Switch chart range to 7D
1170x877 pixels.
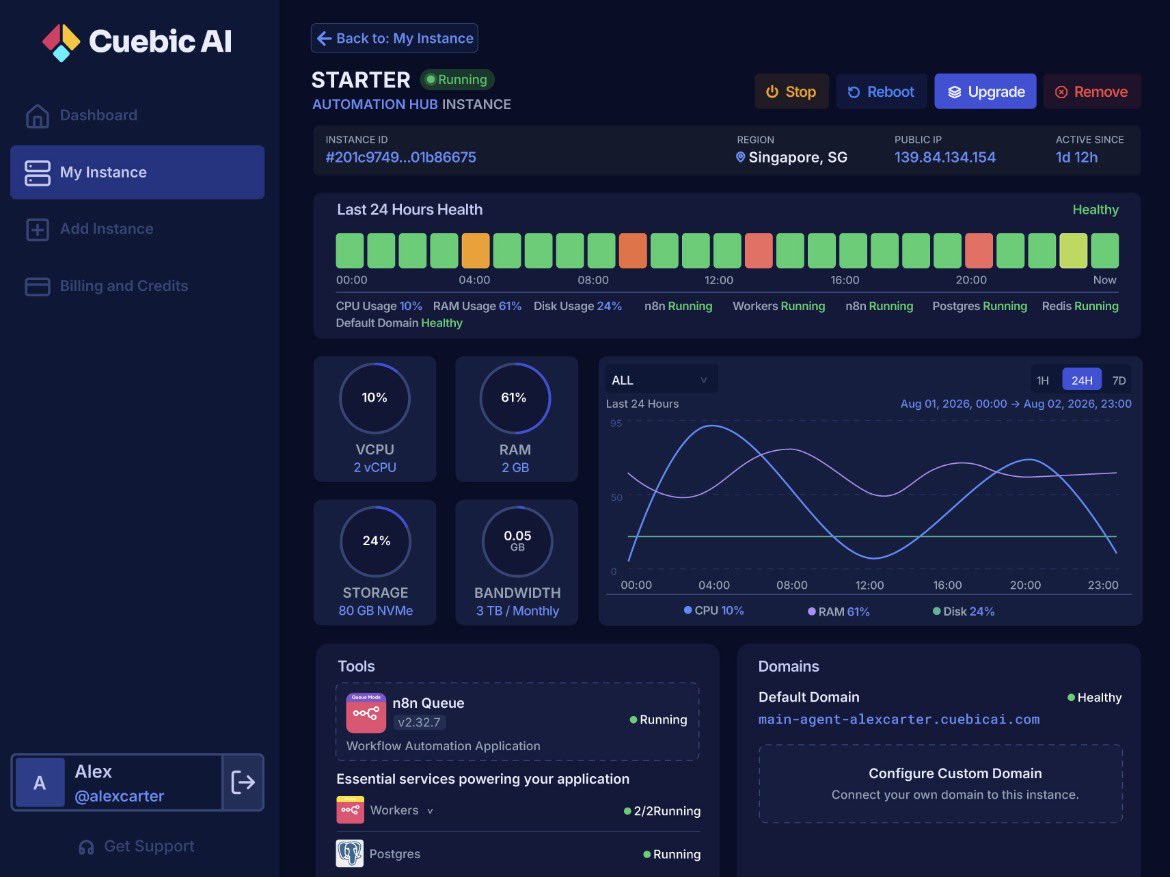(1119, 380)
